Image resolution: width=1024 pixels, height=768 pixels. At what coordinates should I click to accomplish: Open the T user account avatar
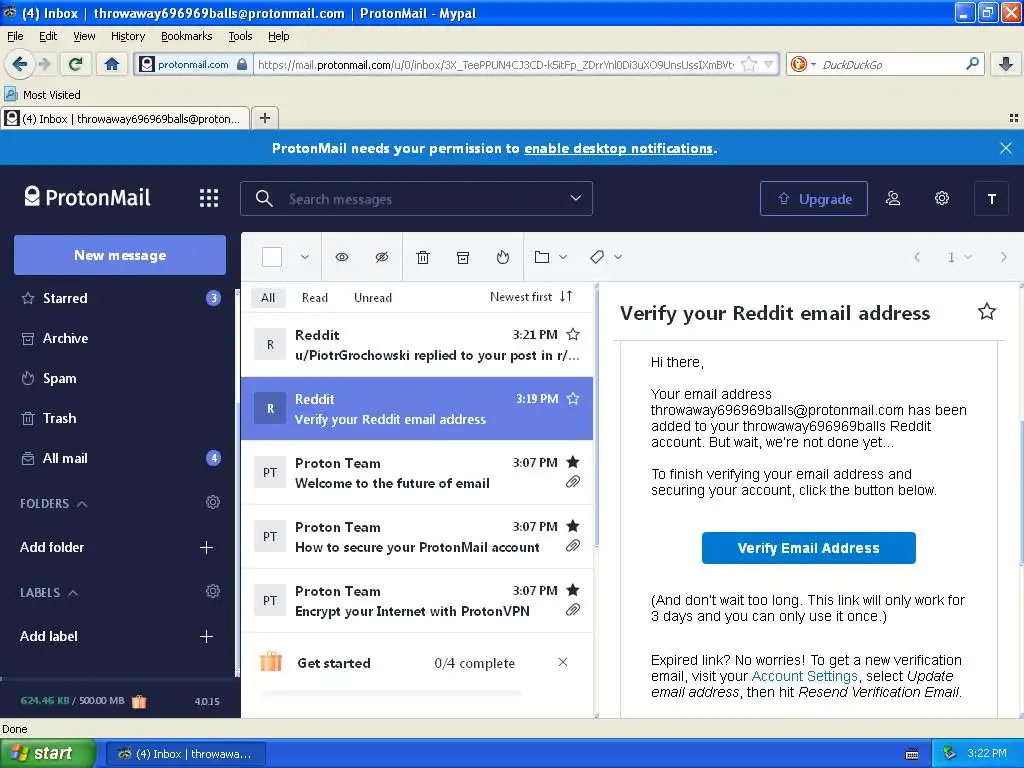point(991,199)
